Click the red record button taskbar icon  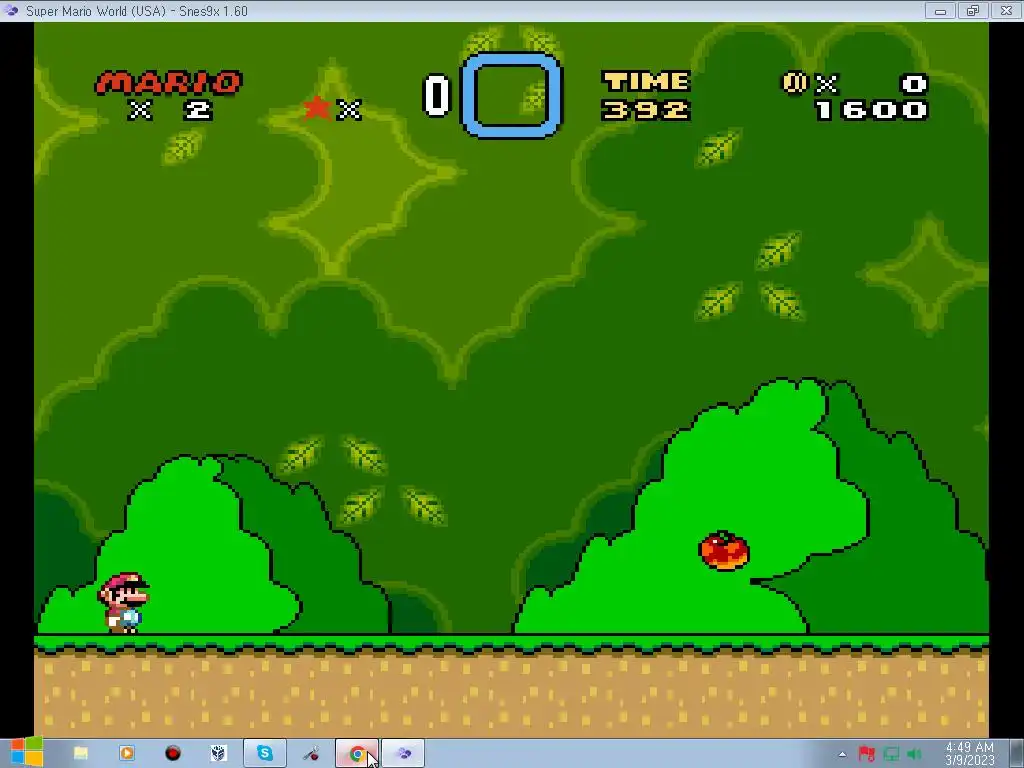coord(172,754)
